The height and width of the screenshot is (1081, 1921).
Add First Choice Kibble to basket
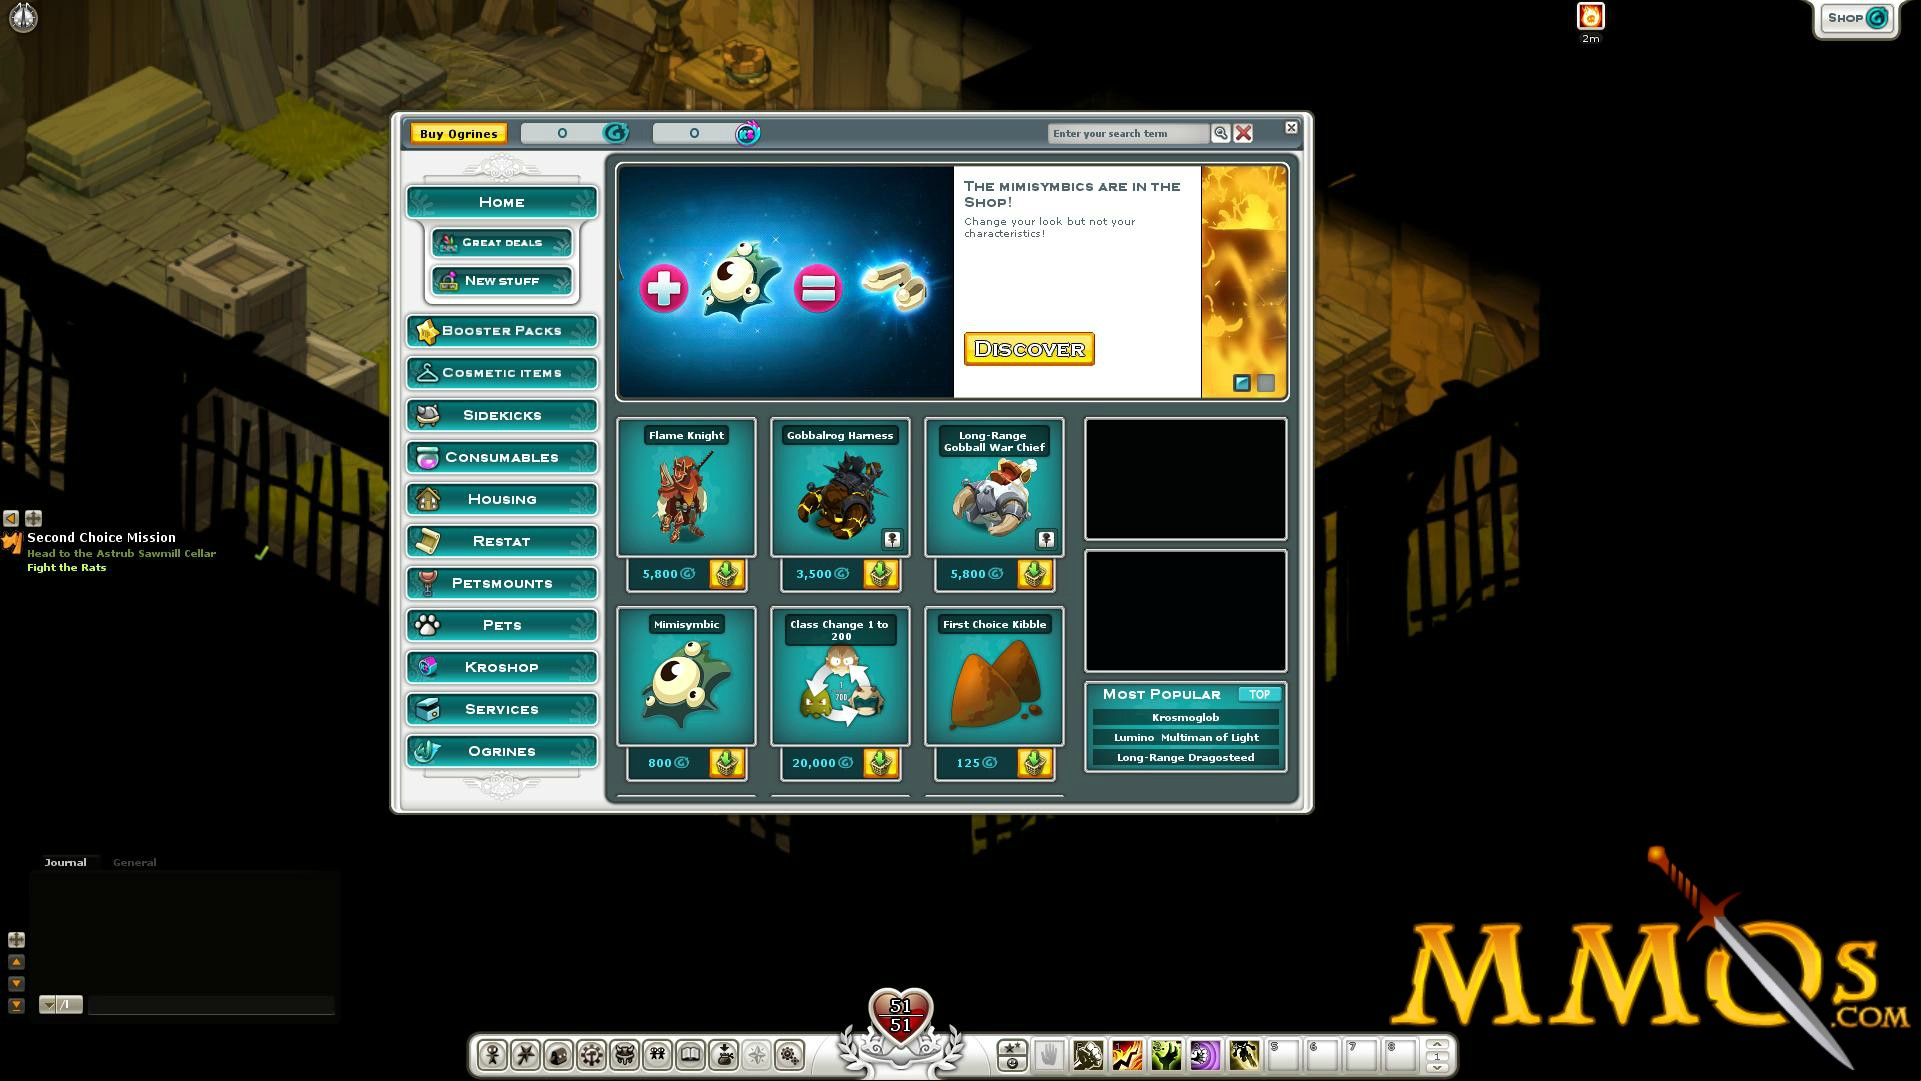[1035, 763]
